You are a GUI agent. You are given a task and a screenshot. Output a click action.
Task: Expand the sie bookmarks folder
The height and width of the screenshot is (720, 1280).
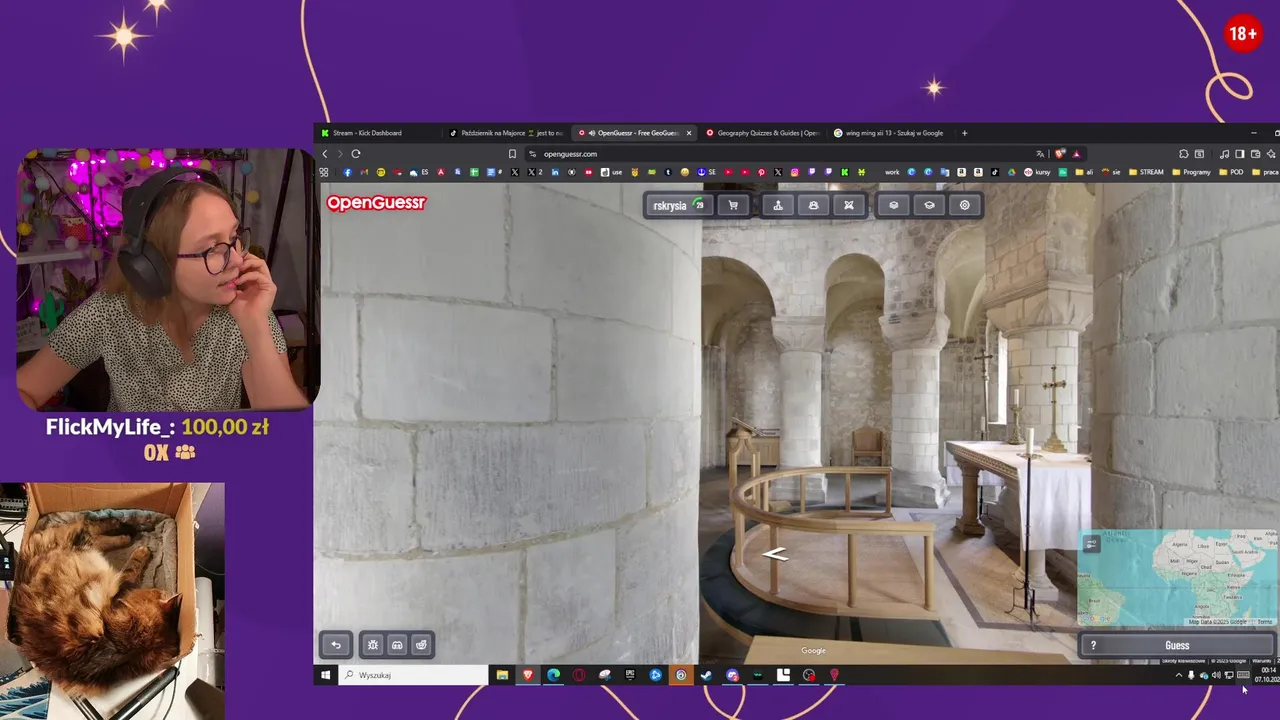[x=1111, y=172]
